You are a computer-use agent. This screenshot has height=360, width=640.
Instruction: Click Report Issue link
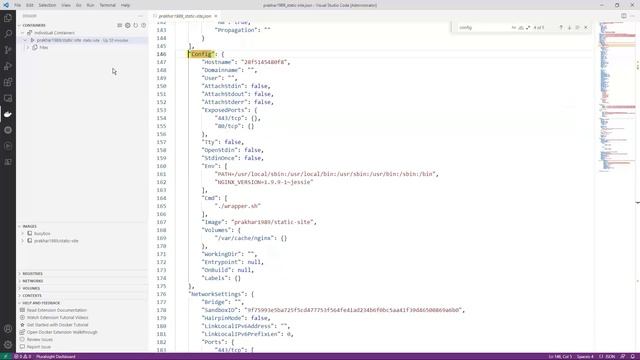tap(39, 347)
